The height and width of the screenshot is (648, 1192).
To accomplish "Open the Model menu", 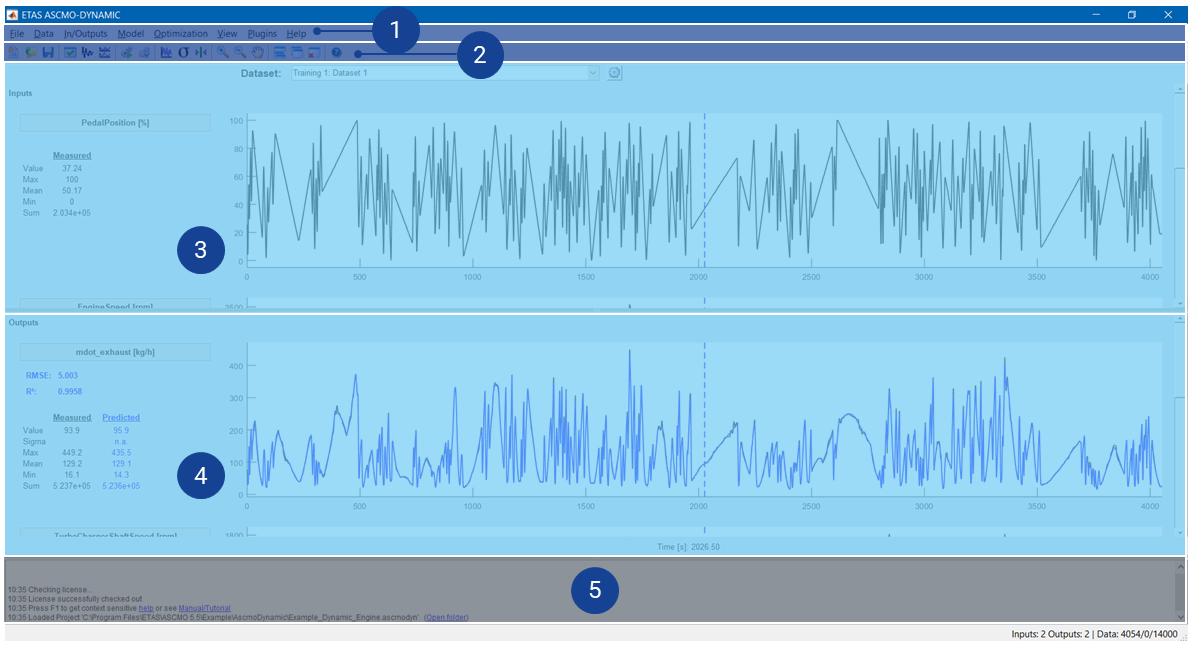I will (130, 33).
